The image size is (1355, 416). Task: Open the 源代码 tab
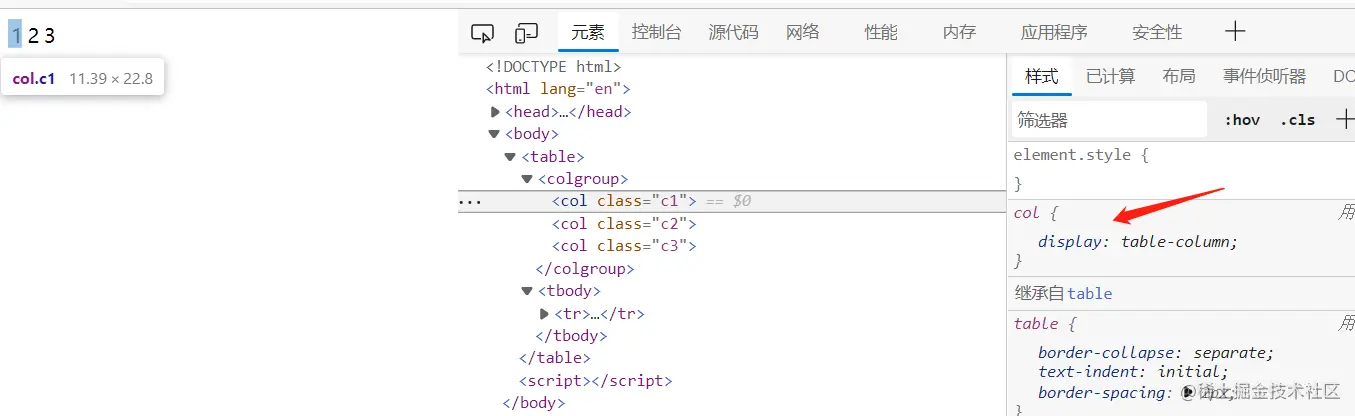[x=733, y=32]
